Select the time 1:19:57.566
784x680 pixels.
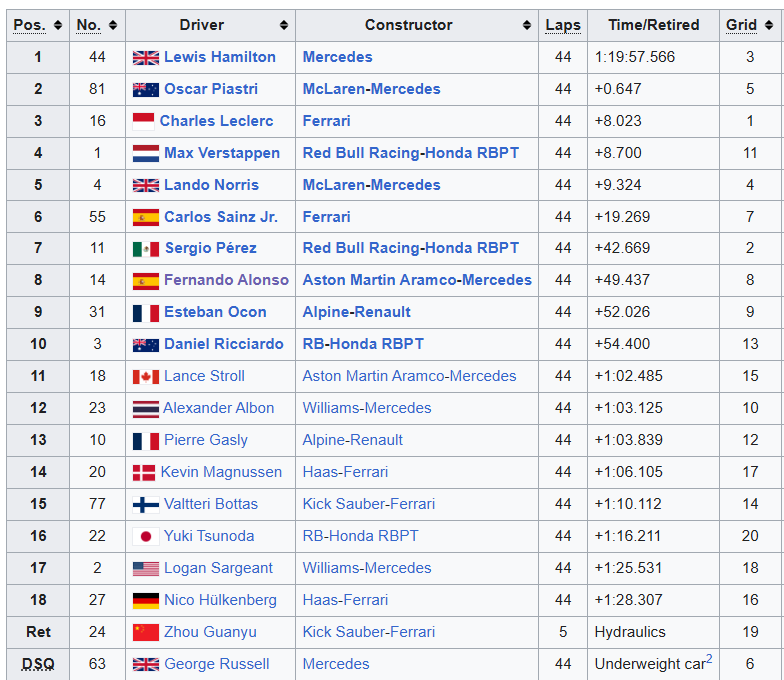[634, 57]
